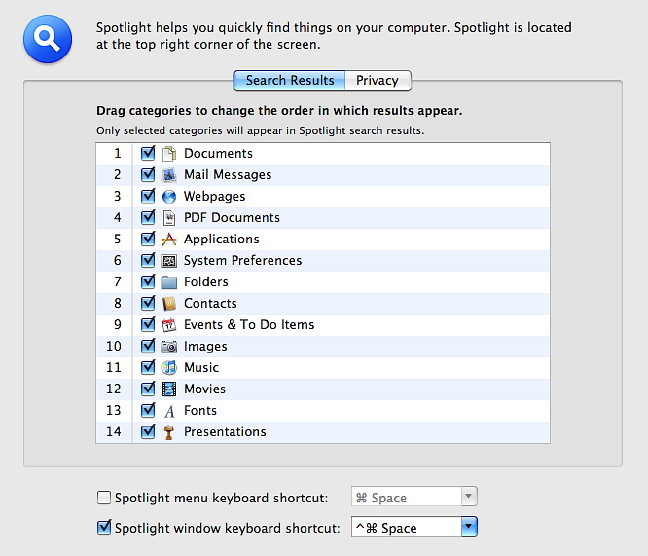Select the Webpages row label
This screenshot has width=648, height=556.
coord(214,196)
